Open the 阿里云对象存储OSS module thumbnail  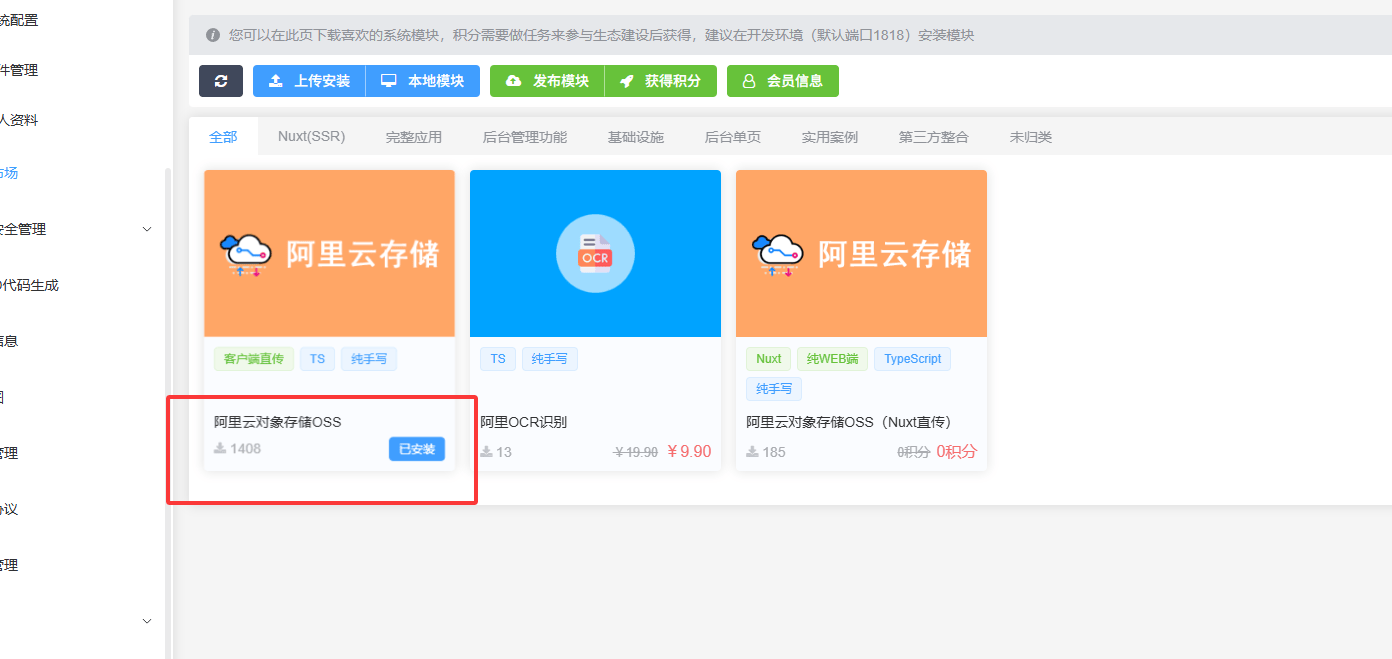pos(329,253)
